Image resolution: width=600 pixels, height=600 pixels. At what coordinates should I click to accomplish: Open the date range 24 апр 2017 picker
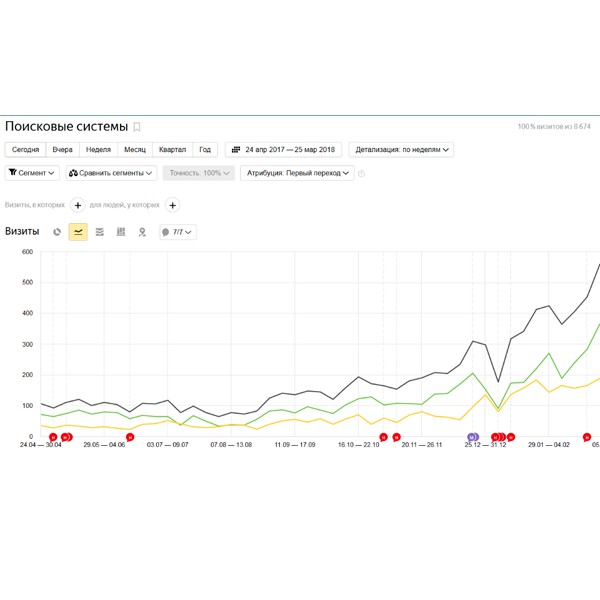[283, 150]
